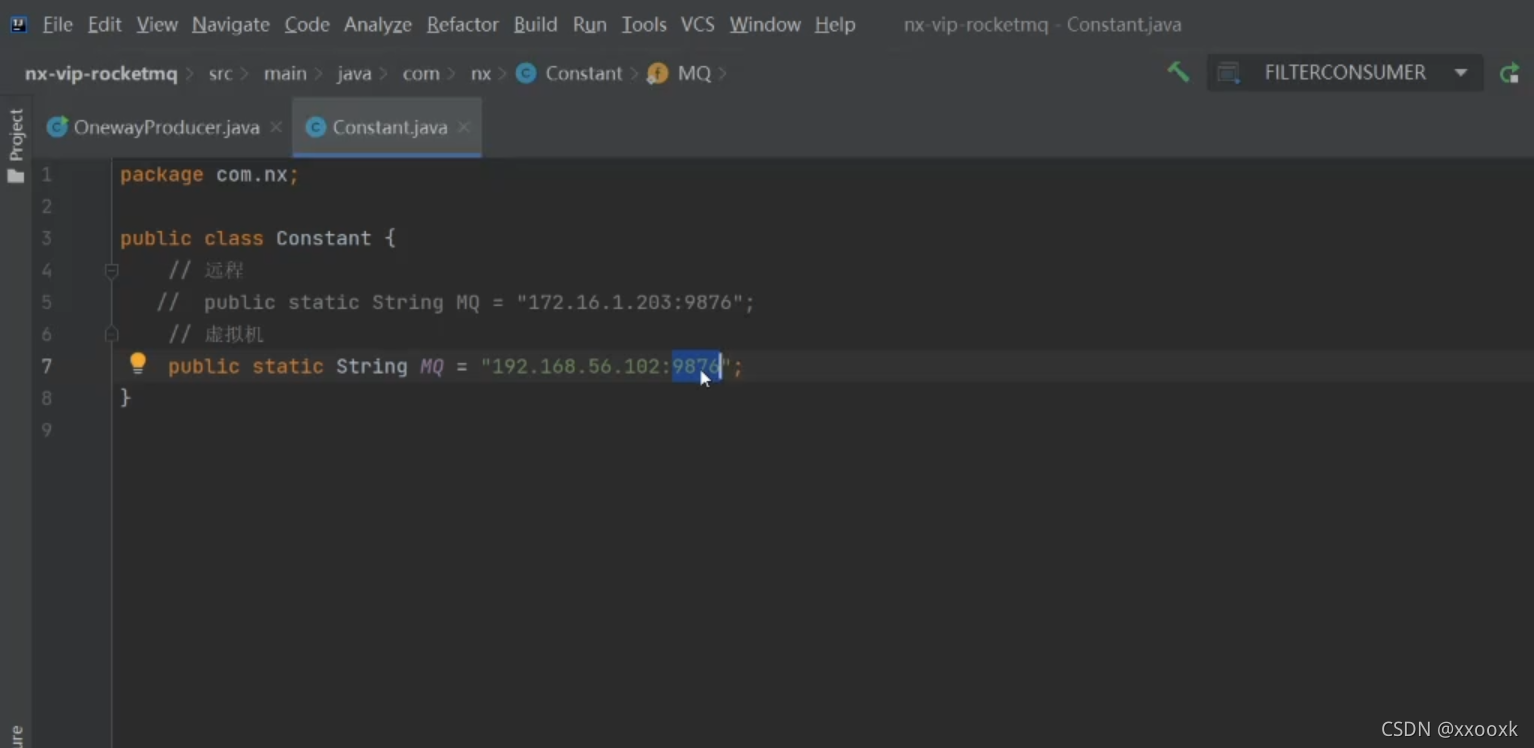Screen dimensions: 1534x748
Task: Click the class name Constant on line 3
Action: 323,238
